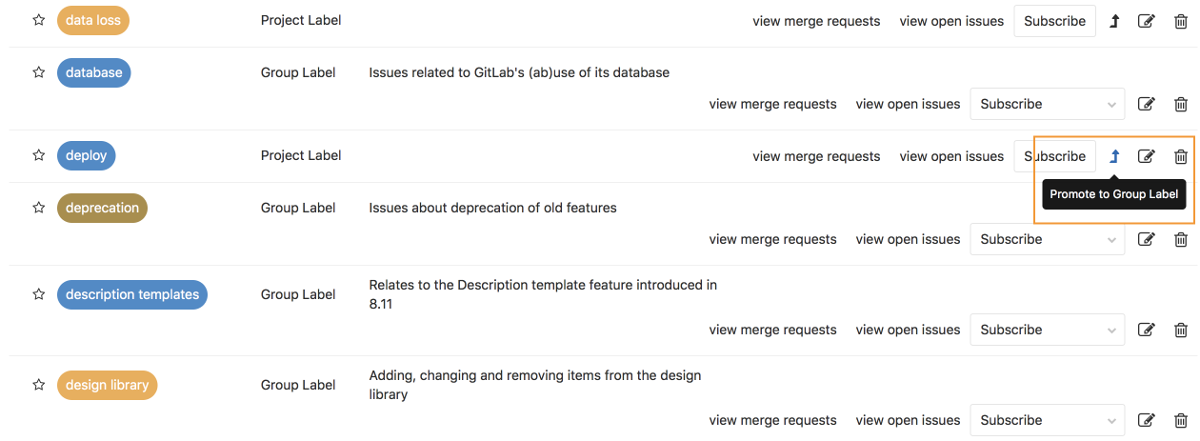Edit the data loss label
The width and height of the screenshot is (1200, 441).
pos(1147,21)
